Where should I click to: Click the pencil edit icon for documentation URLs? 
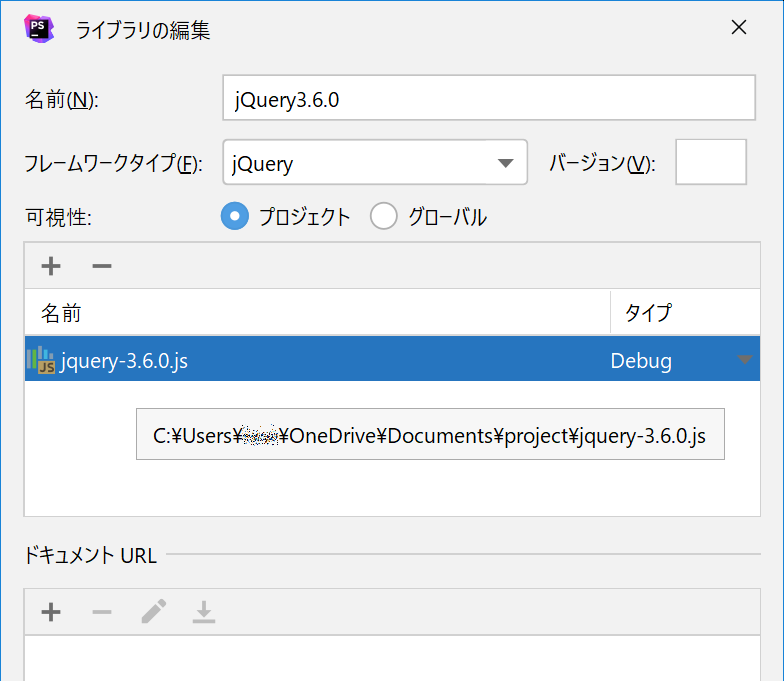point(154,612)
